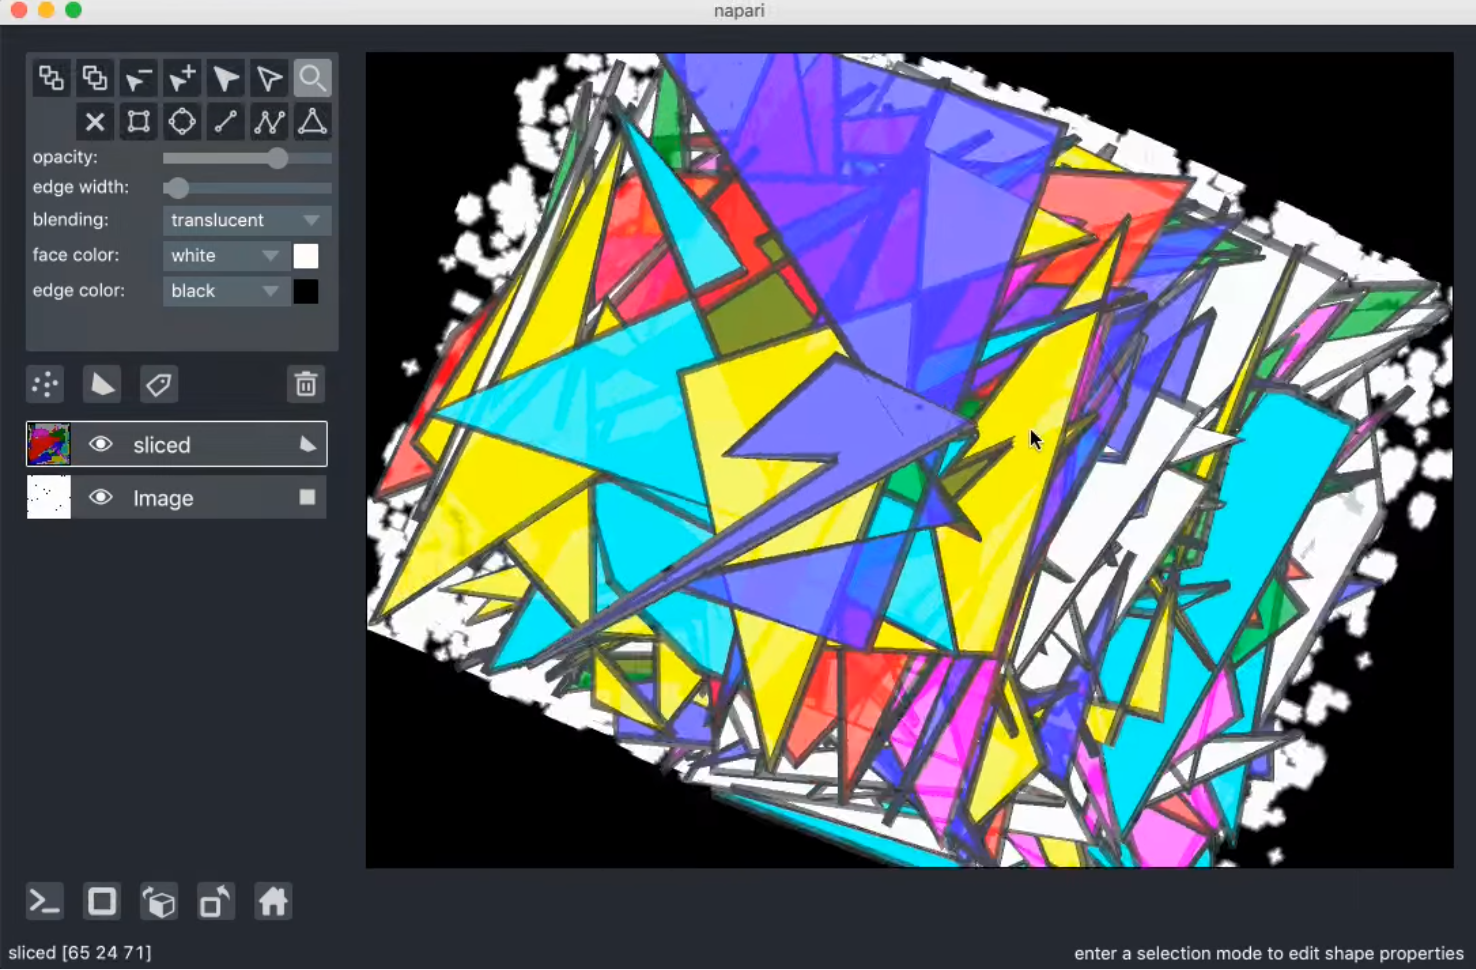Delete selected shape with X tool

coord(95,121)
